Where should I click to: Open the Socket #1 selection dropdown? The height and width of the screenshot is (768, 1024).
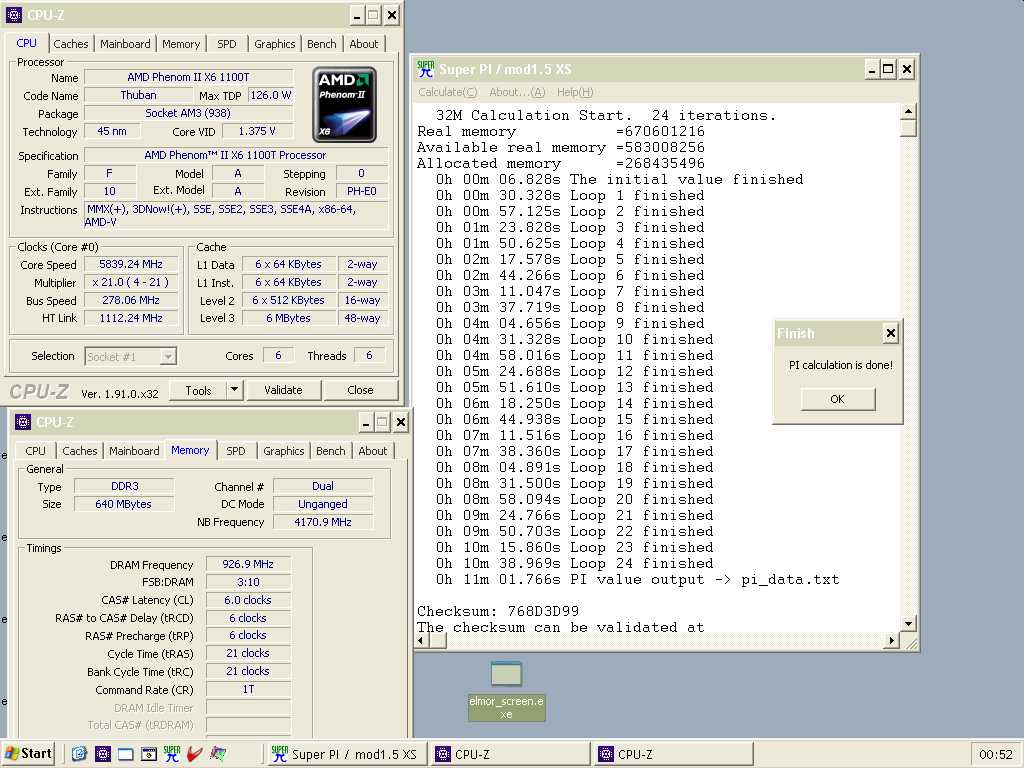pos(130,357)
